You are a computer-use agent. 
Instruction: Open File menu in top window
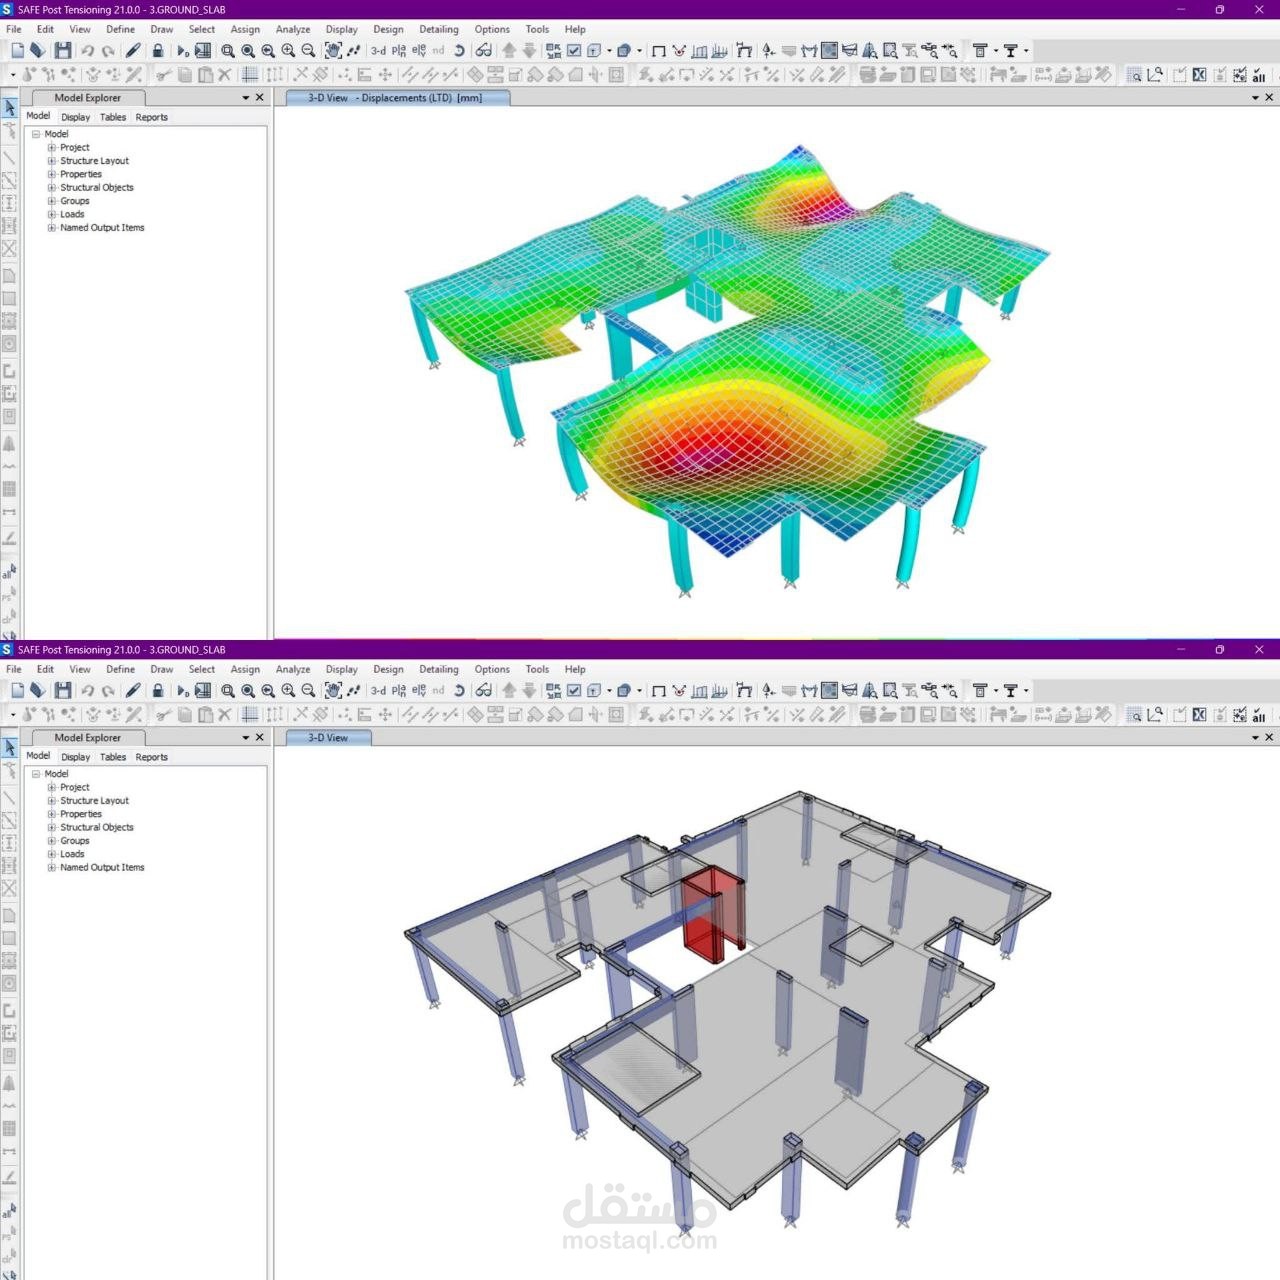click(14, 29)
